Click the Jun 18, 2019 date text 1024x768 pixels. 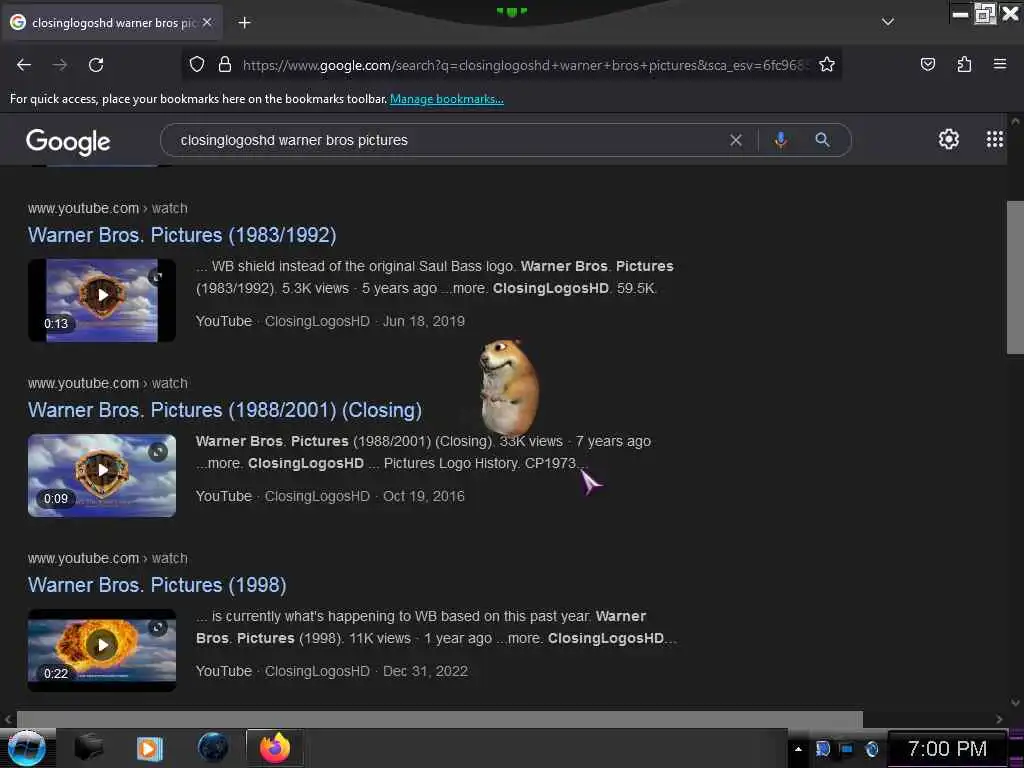click(424, 321)
